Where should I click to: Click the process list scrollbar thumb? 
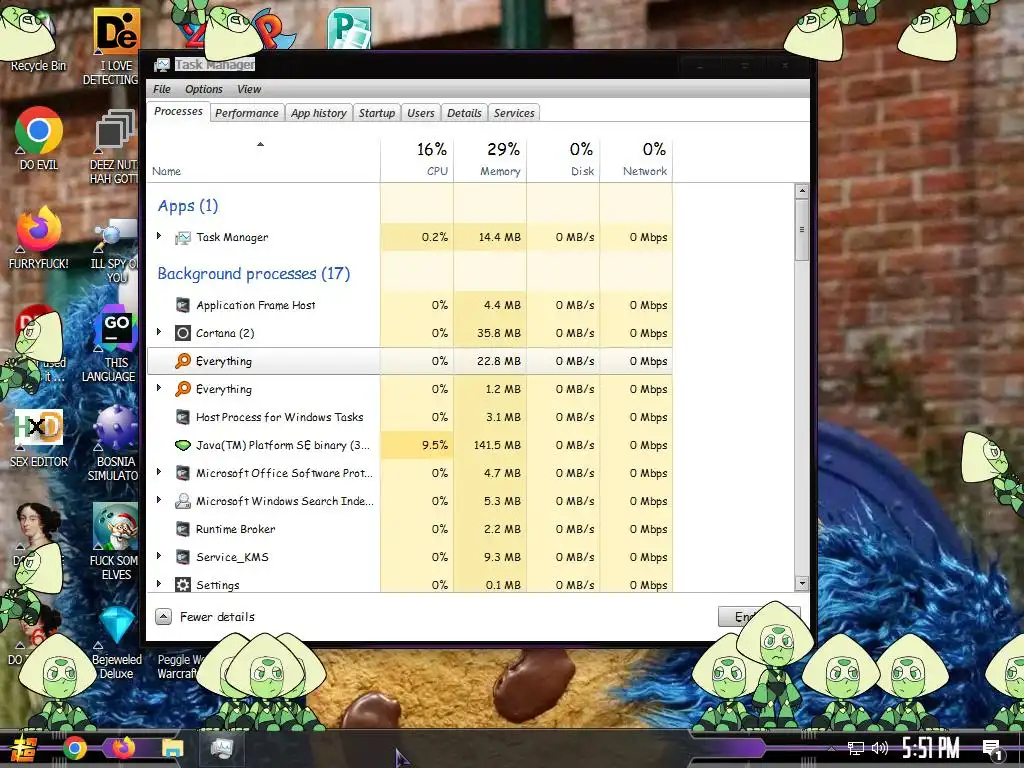coord(801,230)
